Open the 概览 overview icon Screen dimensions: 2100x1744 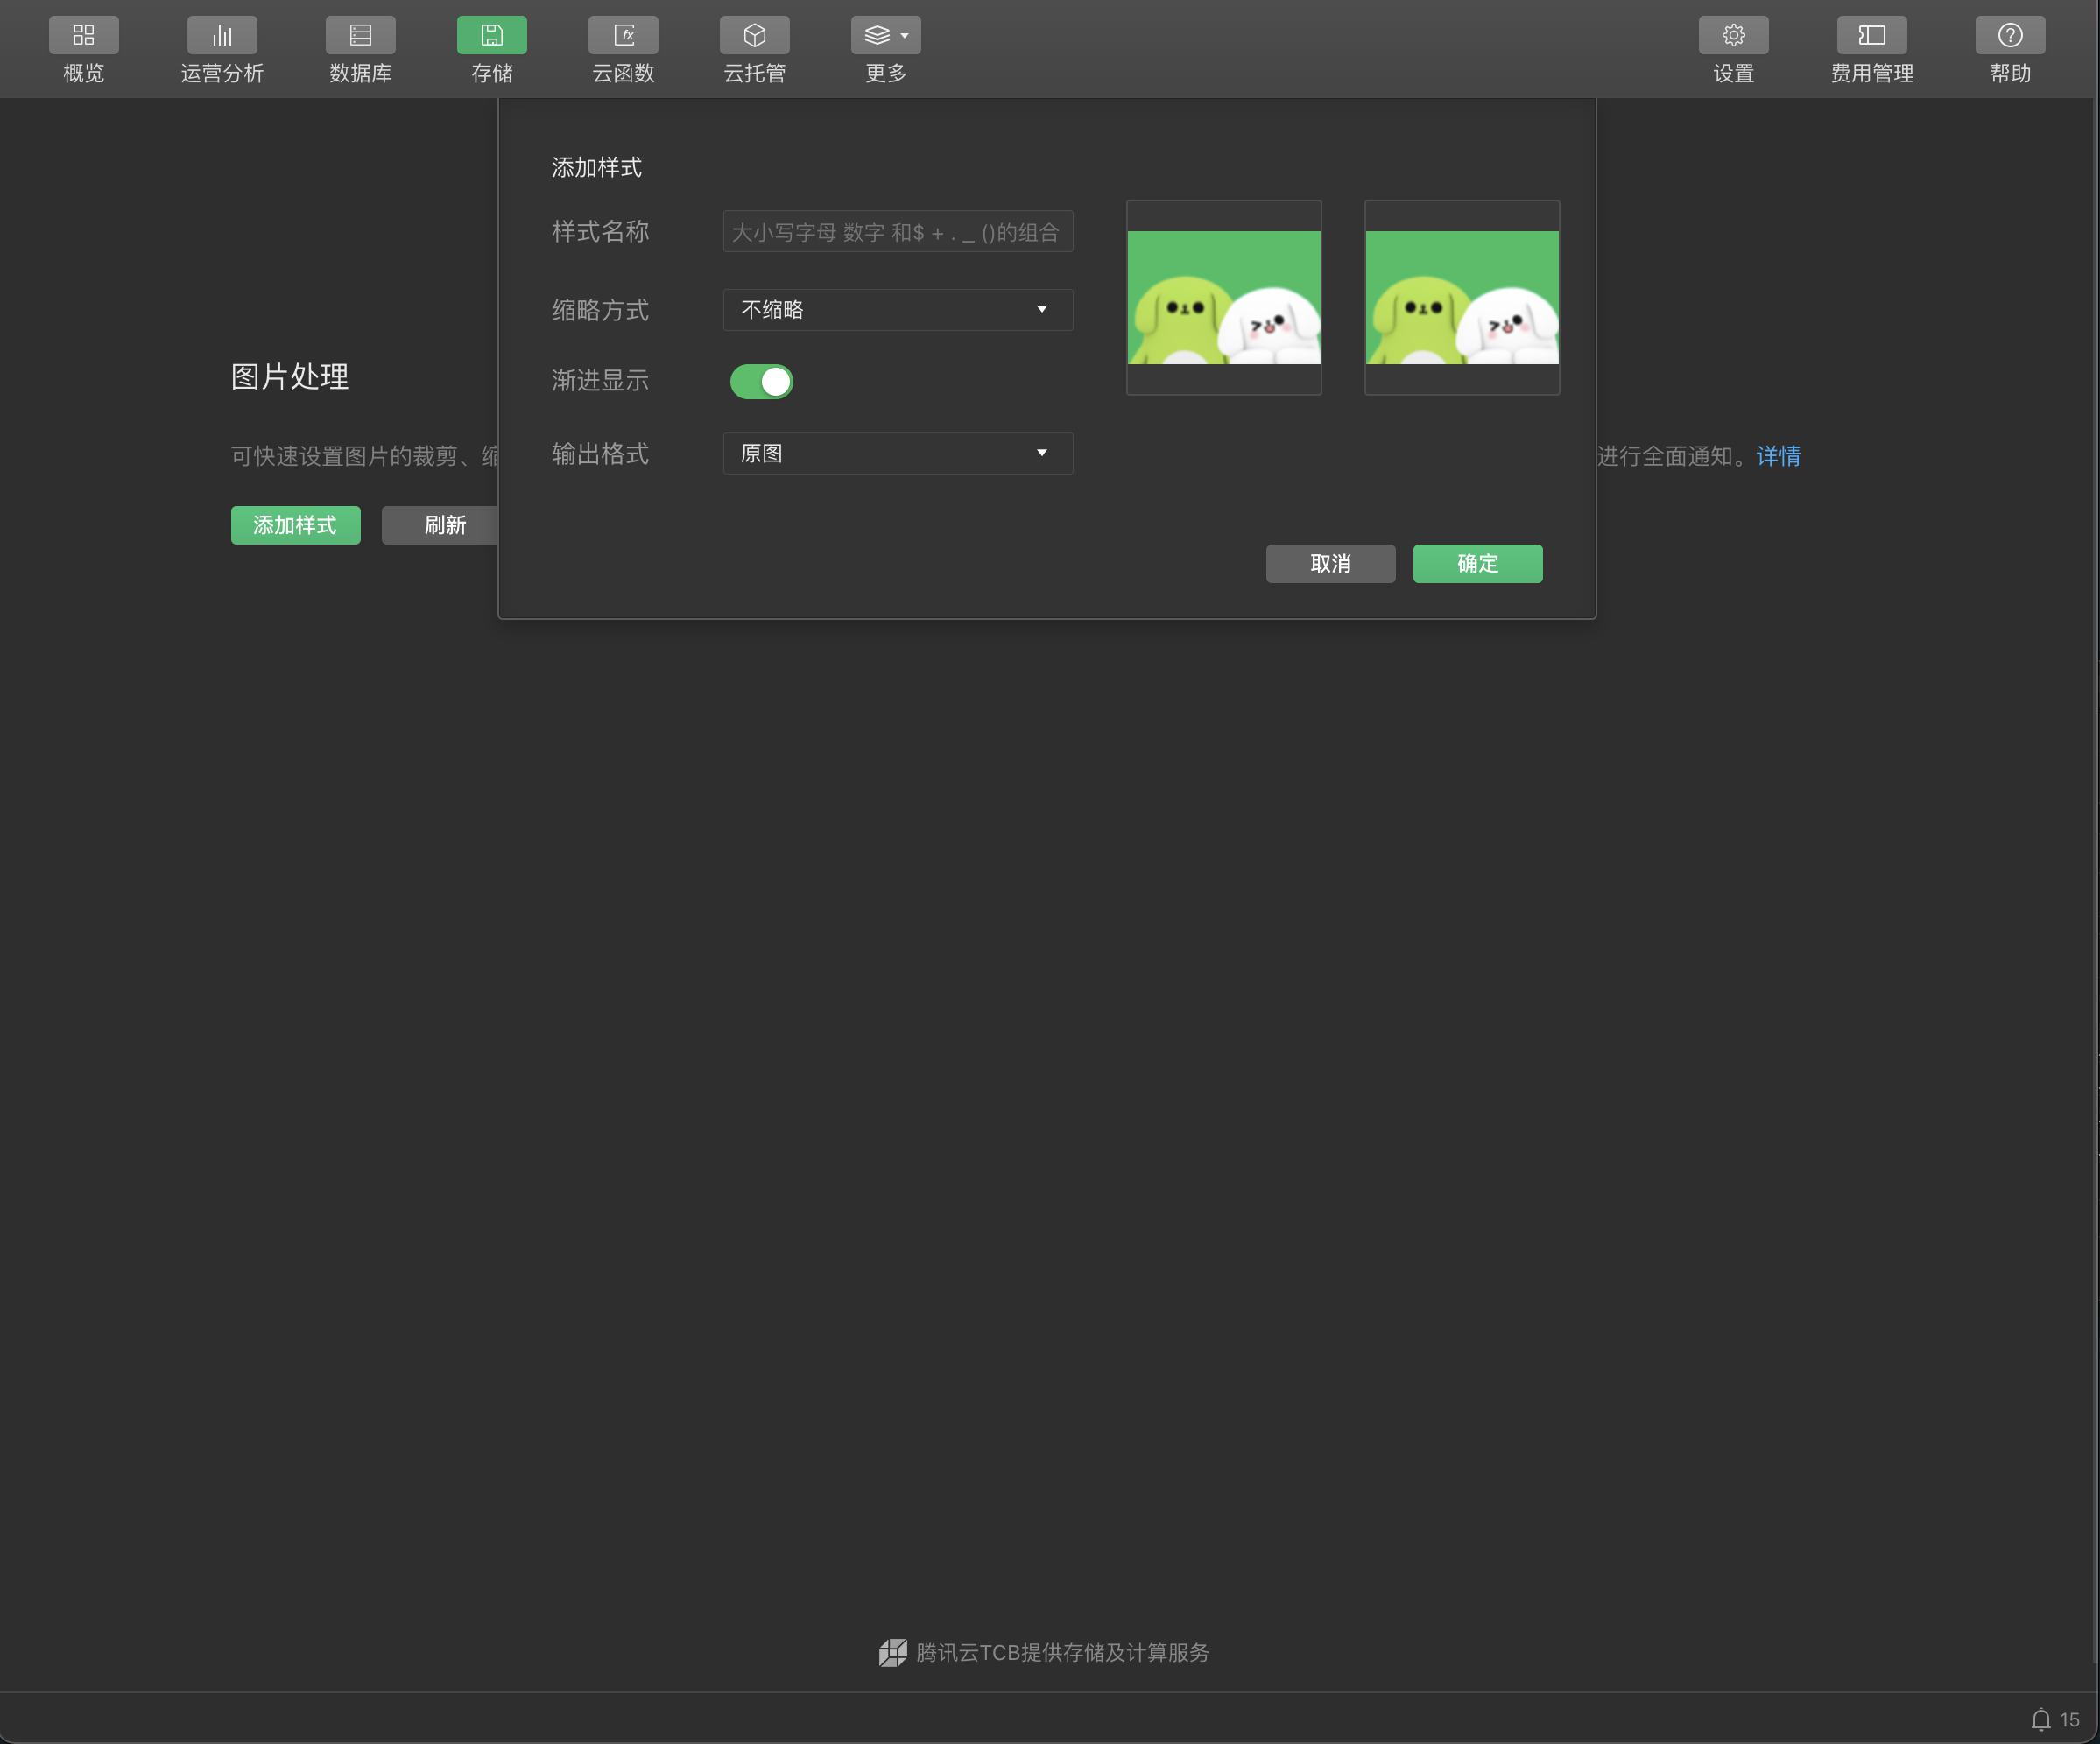pos(84,36)
